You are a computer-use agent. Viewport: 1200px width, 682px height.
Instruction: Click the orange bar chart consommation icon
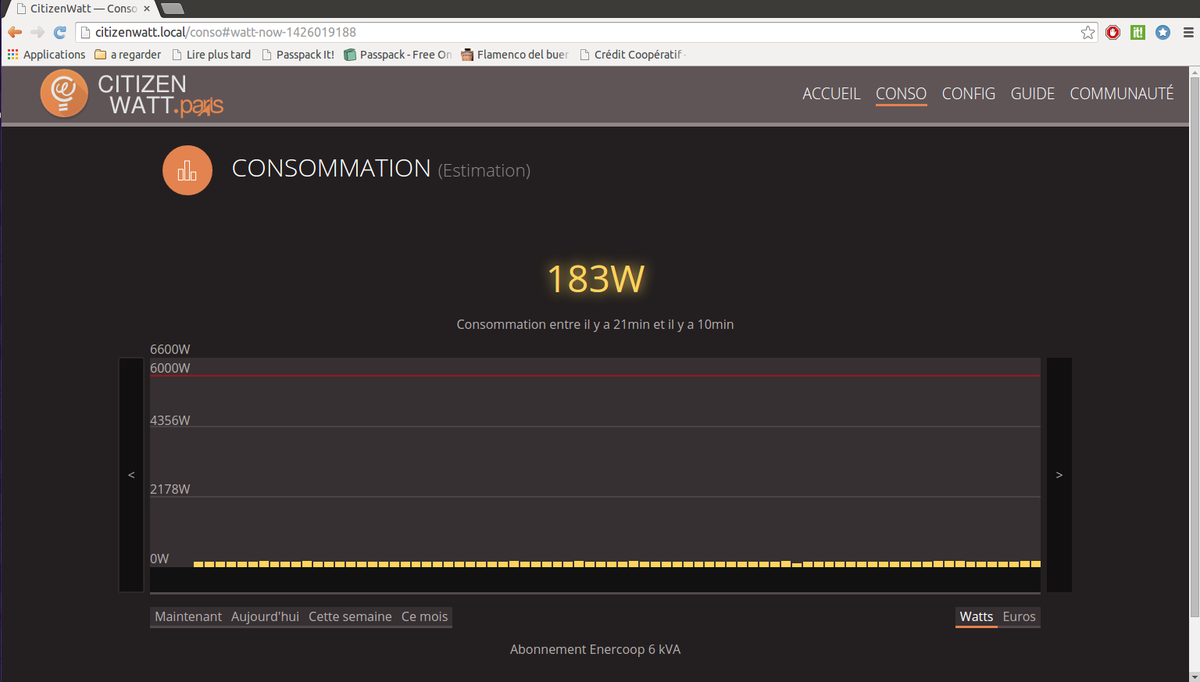coord(187,170)
